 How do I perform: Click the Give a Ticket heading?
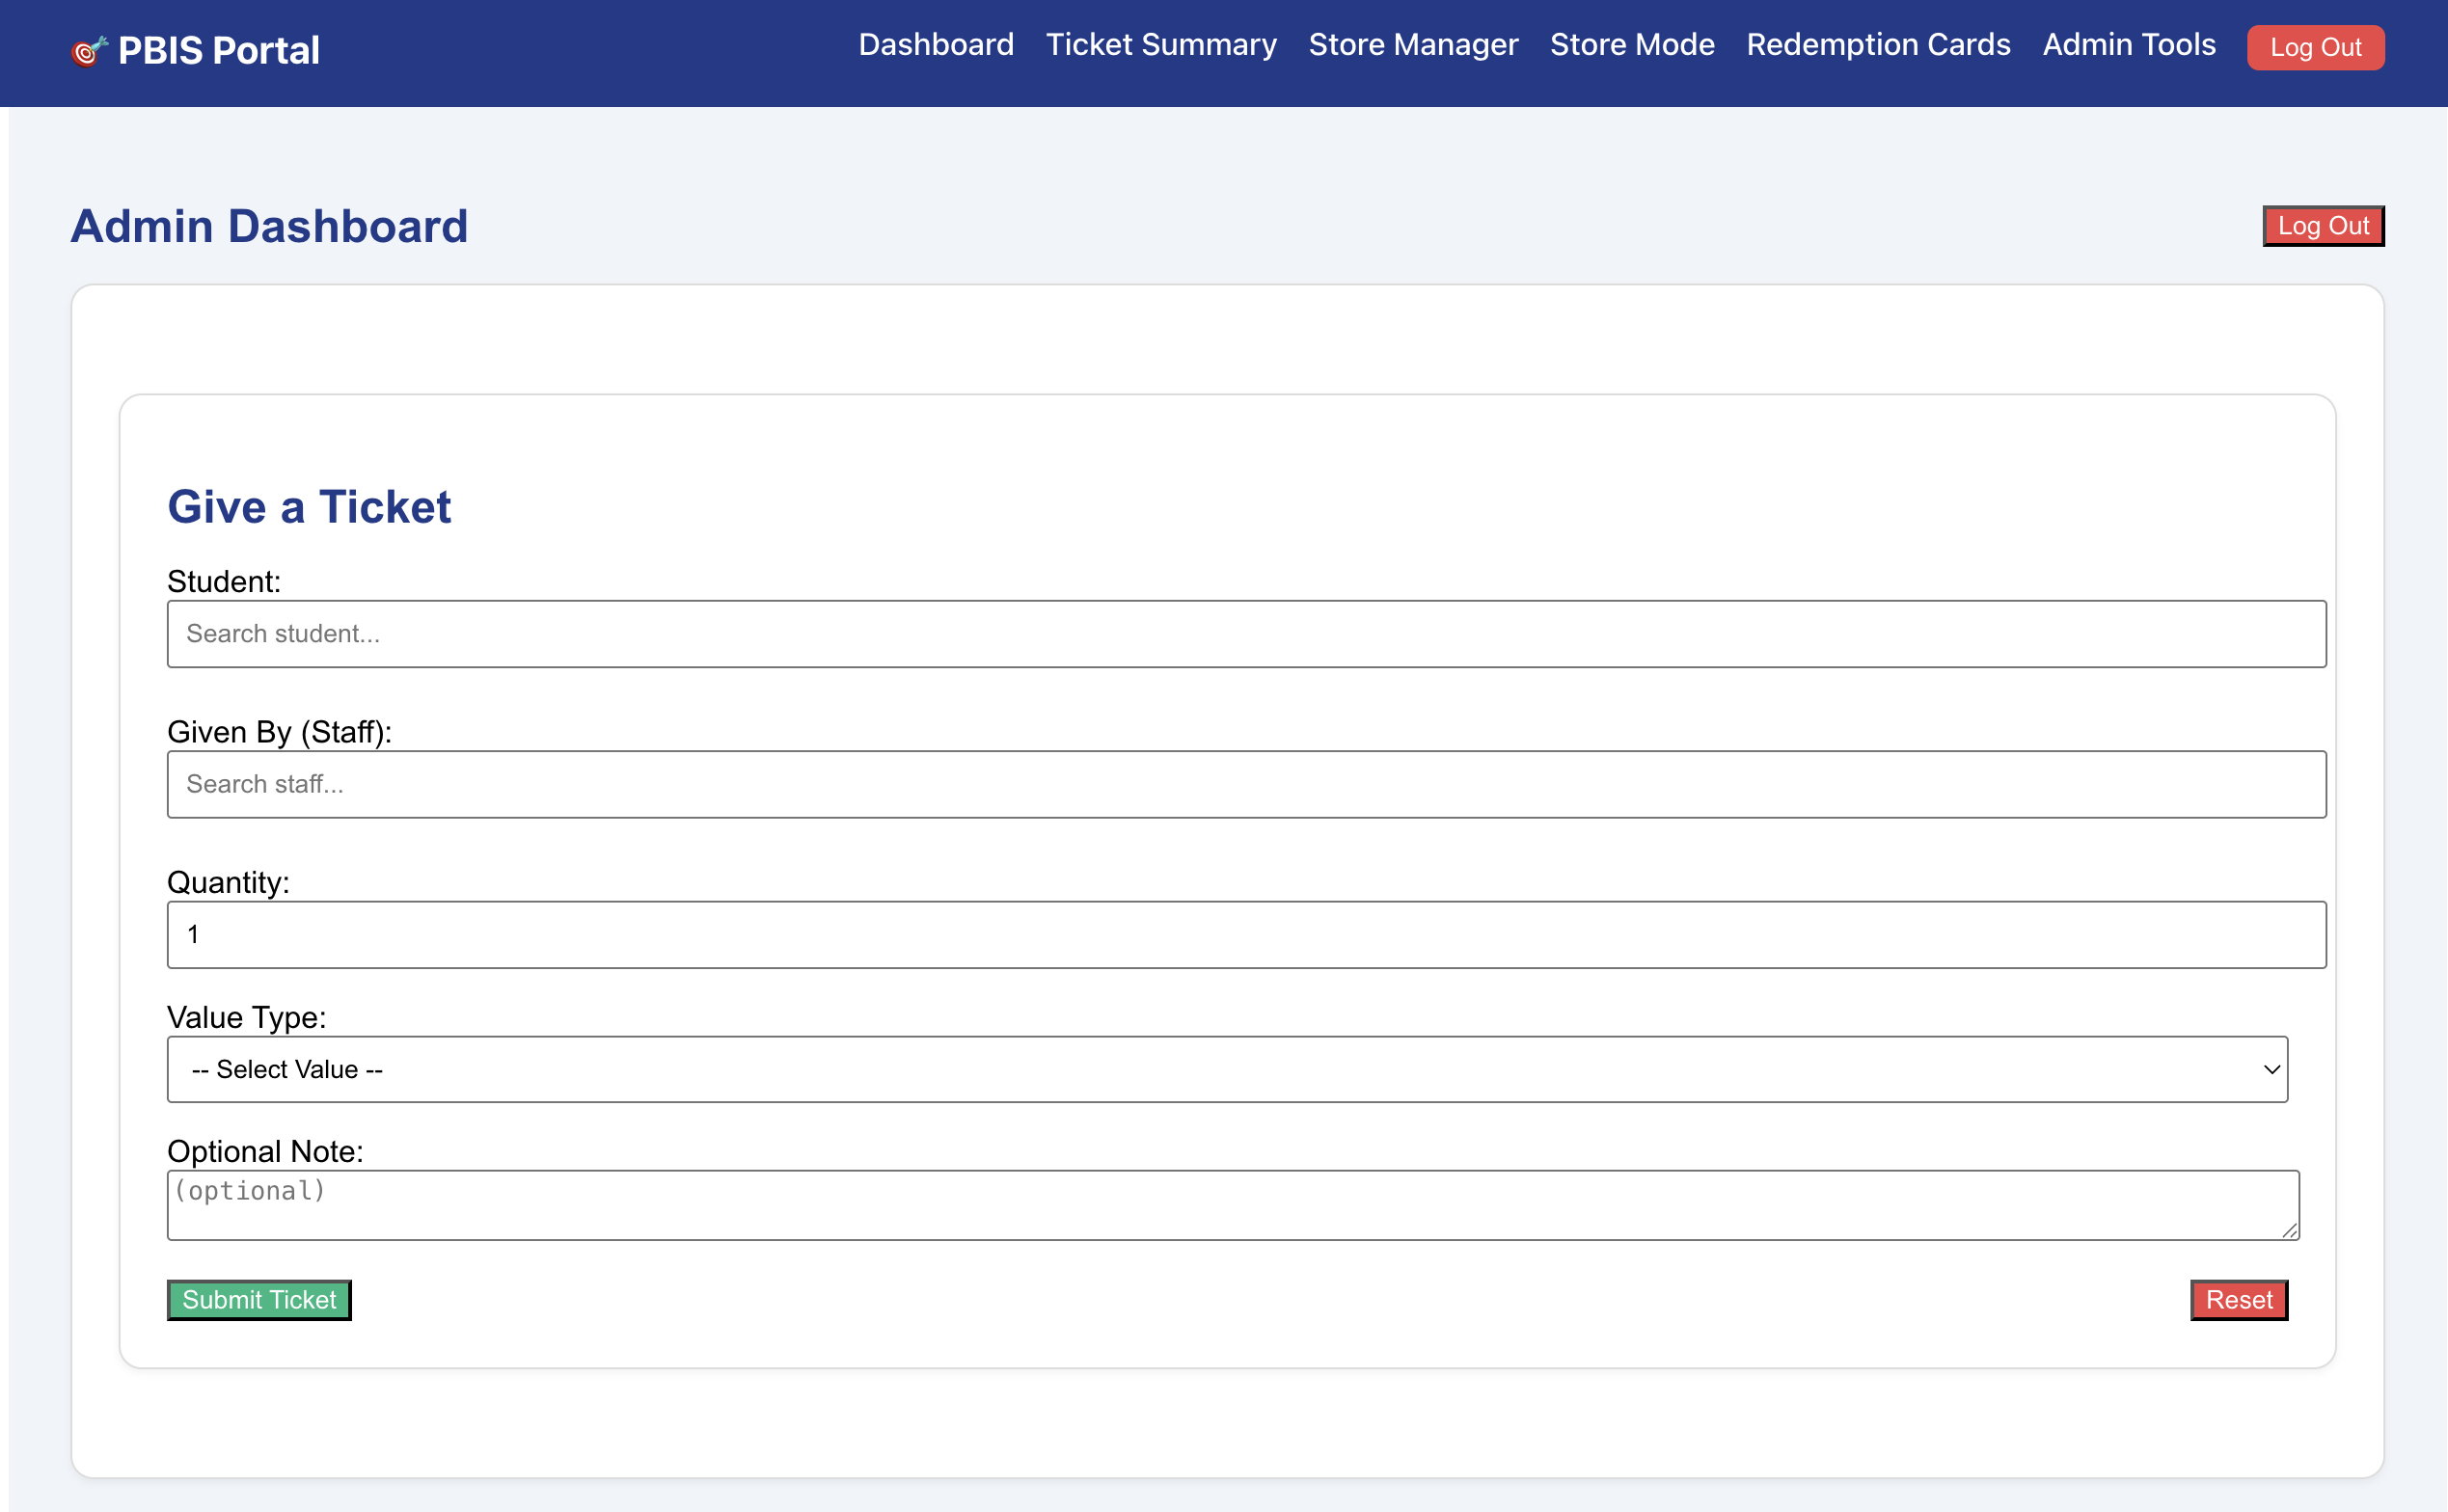click(x=309, y=507)
